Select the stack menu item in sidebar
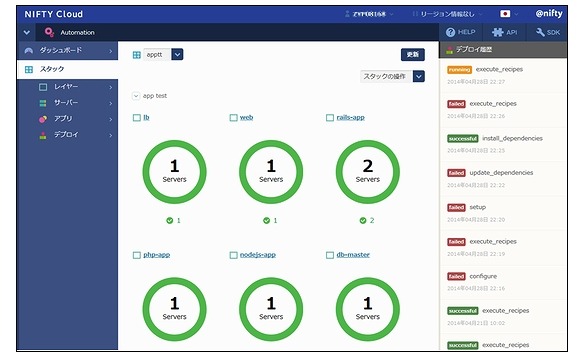The height and width of the screenshot is (360, 580). (67, 69)
